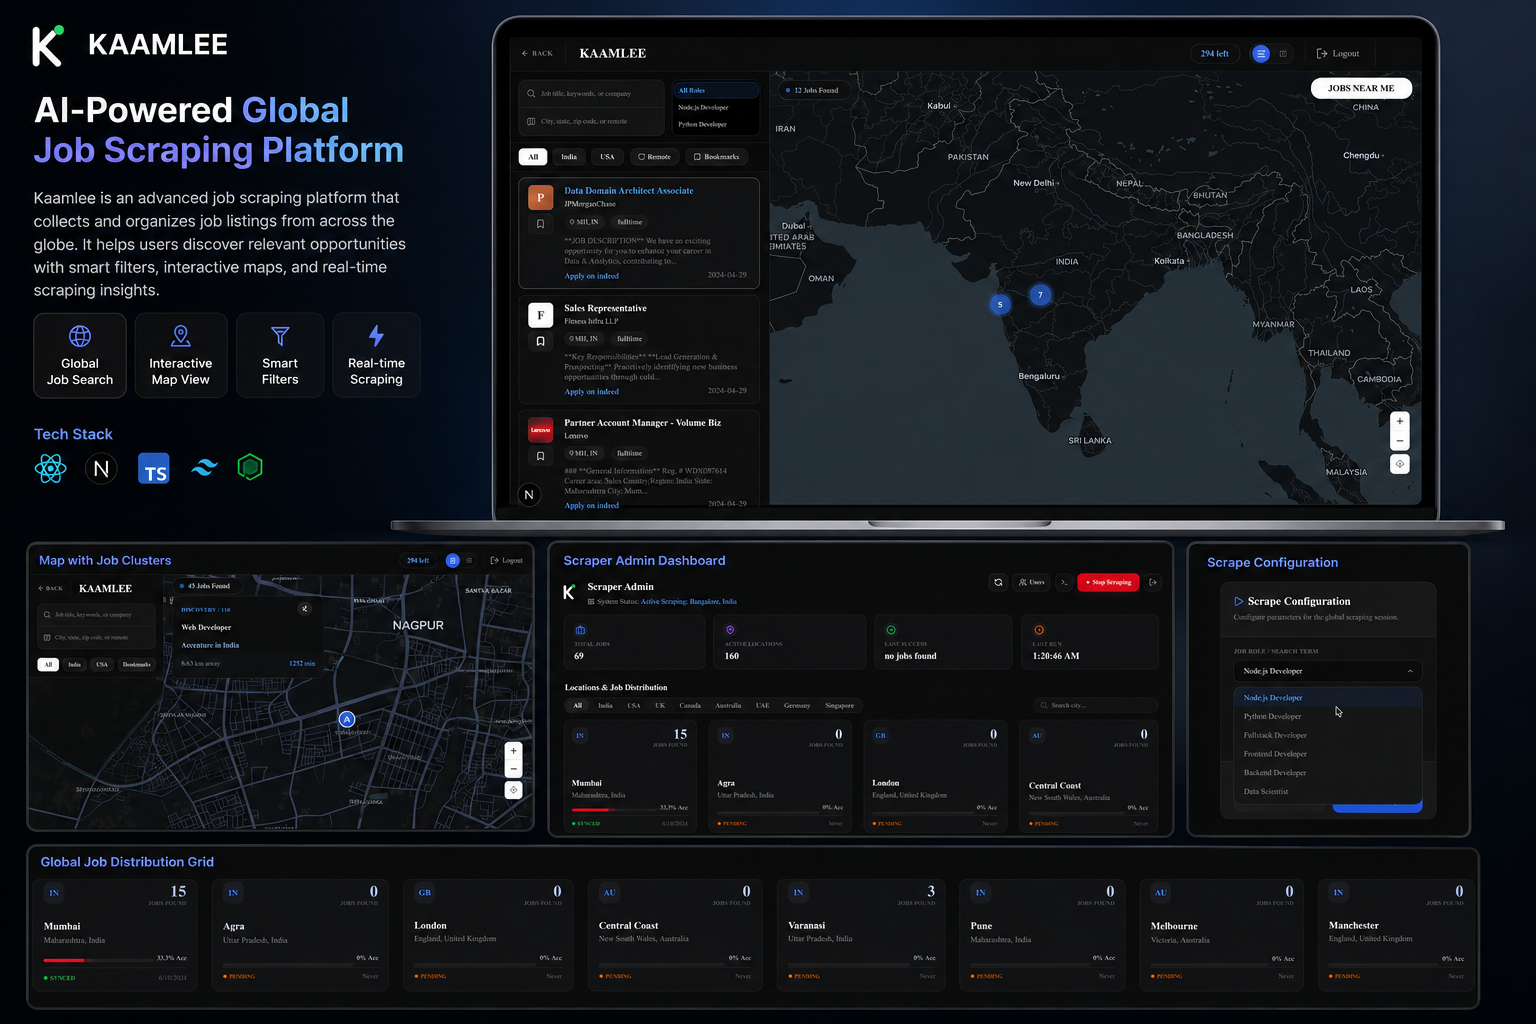Open Users in the Scraper Admin header
The image size is (1536, 1024).
1031,582
